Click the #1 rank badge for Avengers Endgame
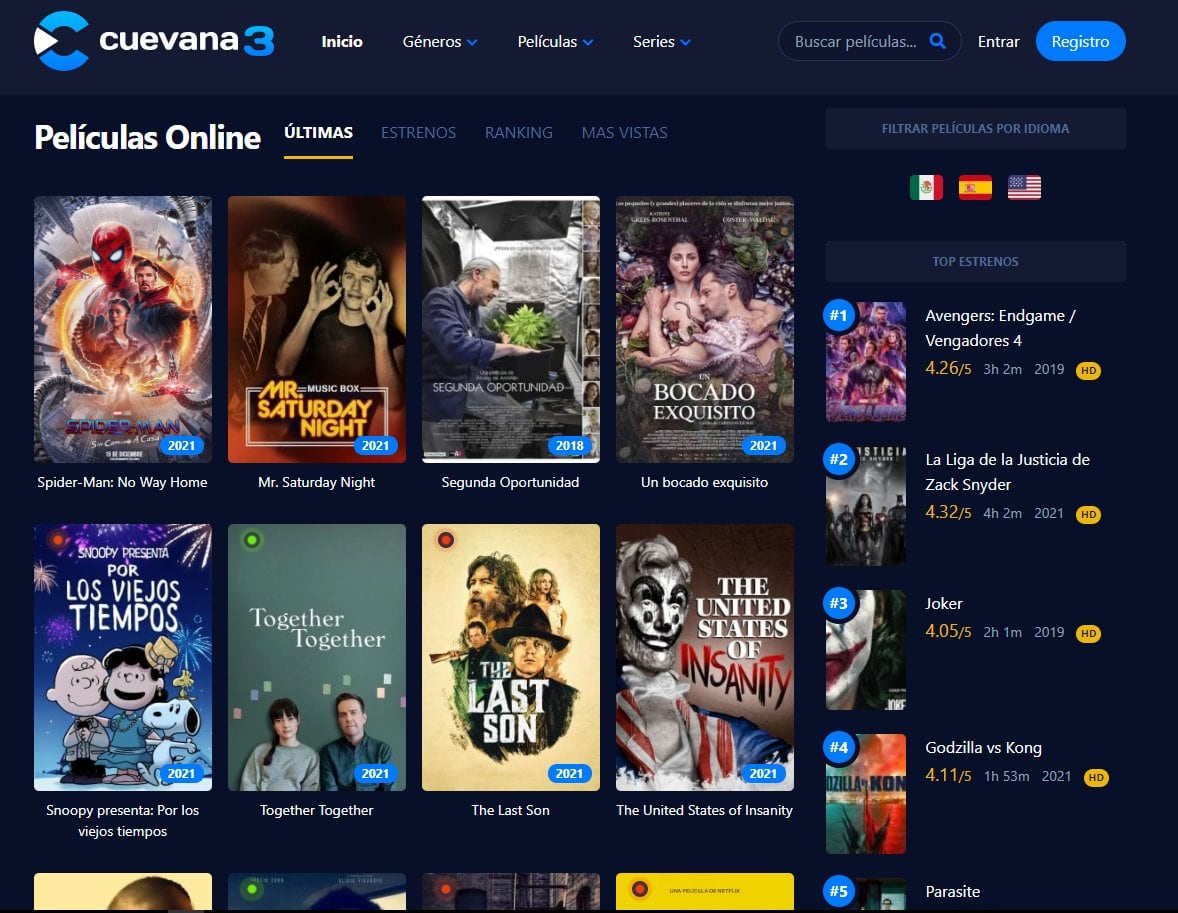 841,314
